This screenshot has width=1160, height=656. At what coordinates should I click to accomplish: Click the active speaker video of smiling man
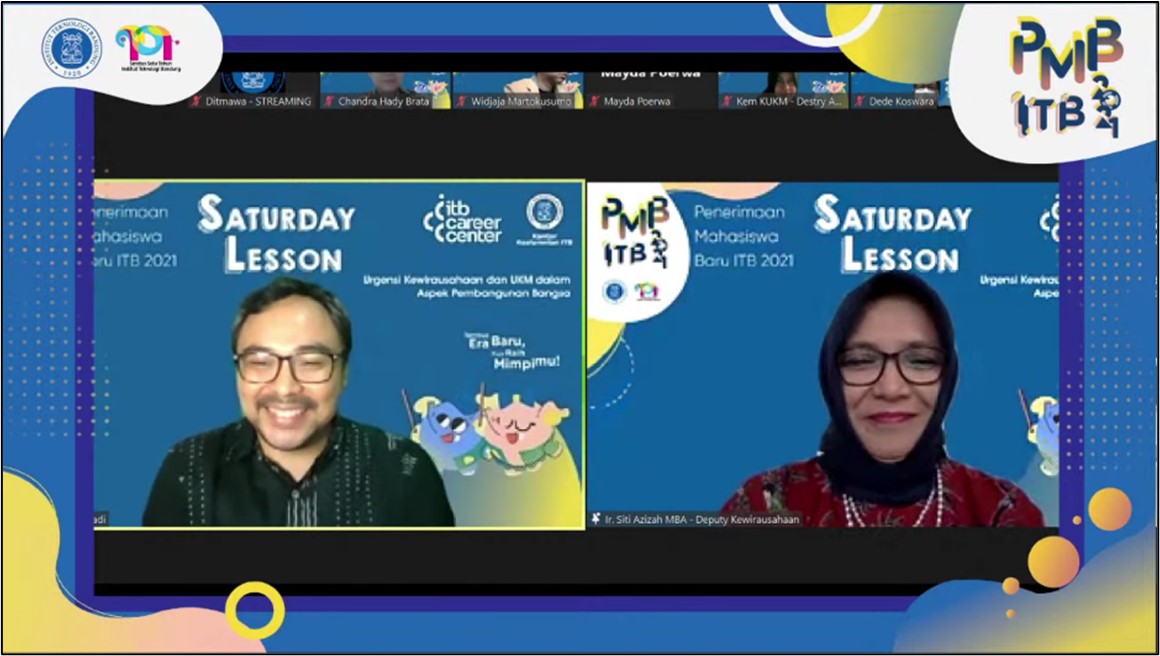(x=339, y=355)
